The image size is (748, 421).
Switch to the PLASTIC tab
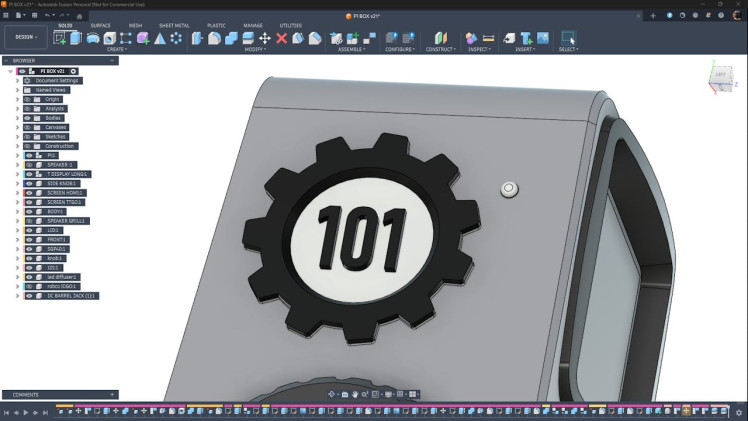pos(216,25)
